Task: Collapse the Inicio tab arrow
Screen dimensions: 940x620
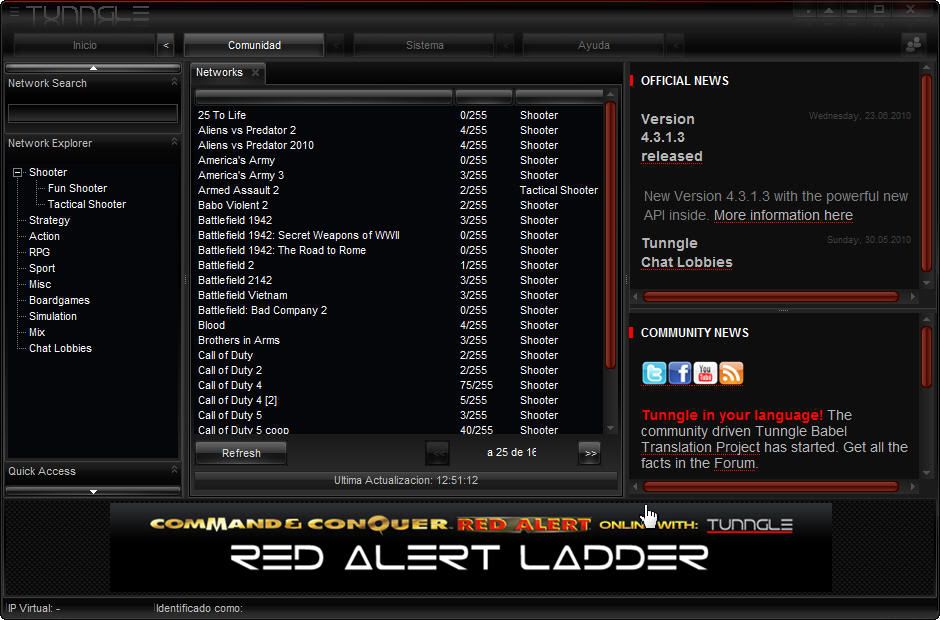Action: pyautogui.click(x=165, y=45)
